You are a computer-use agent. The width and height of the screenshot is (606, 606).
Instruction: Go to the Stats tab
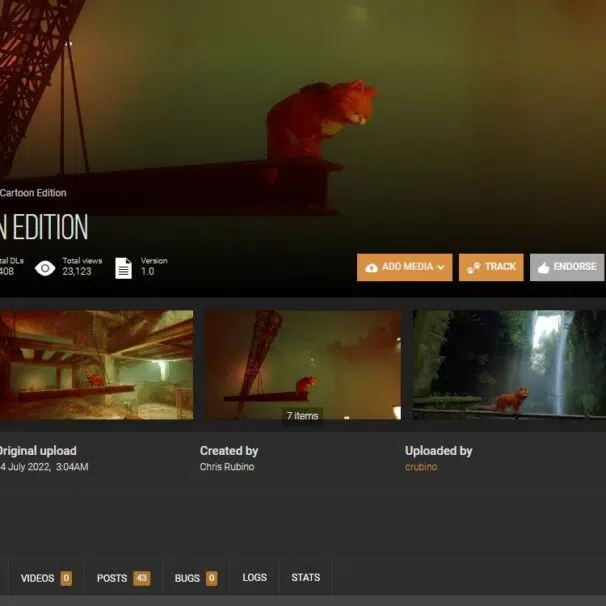305,577
